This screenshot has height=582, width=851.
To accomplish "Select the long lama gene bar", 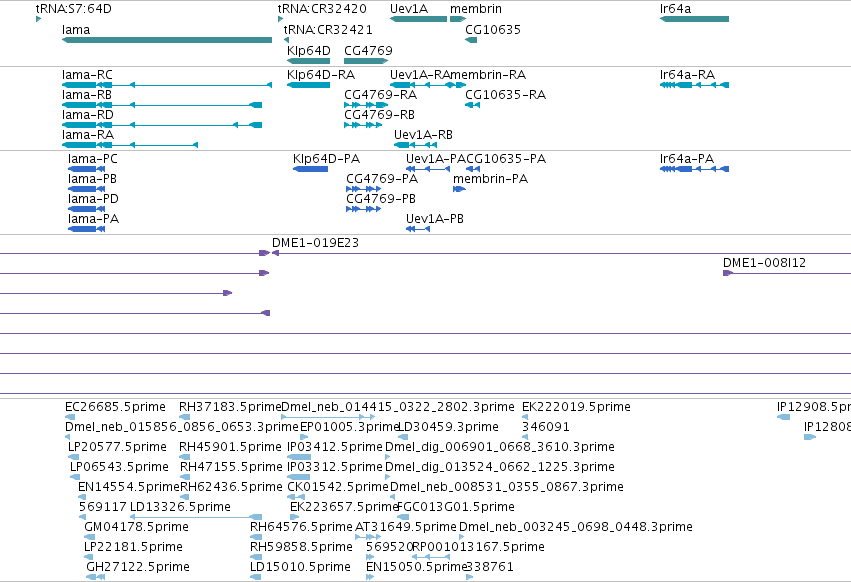I will coord(167,40).
